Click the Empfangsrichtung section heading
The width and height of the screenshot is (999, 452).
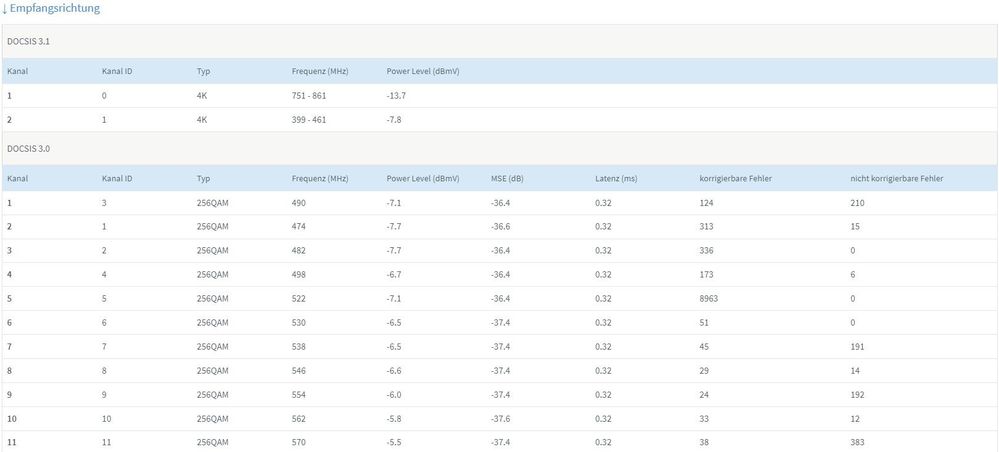(x=51, y=8)
